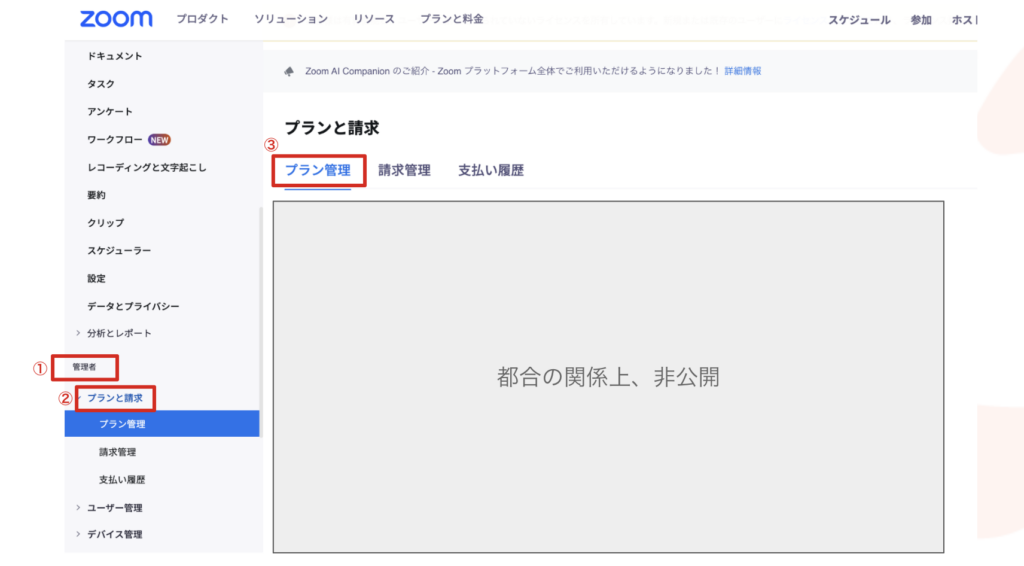
Task: Click the 参加 link in the header
Action: [921, 20]
